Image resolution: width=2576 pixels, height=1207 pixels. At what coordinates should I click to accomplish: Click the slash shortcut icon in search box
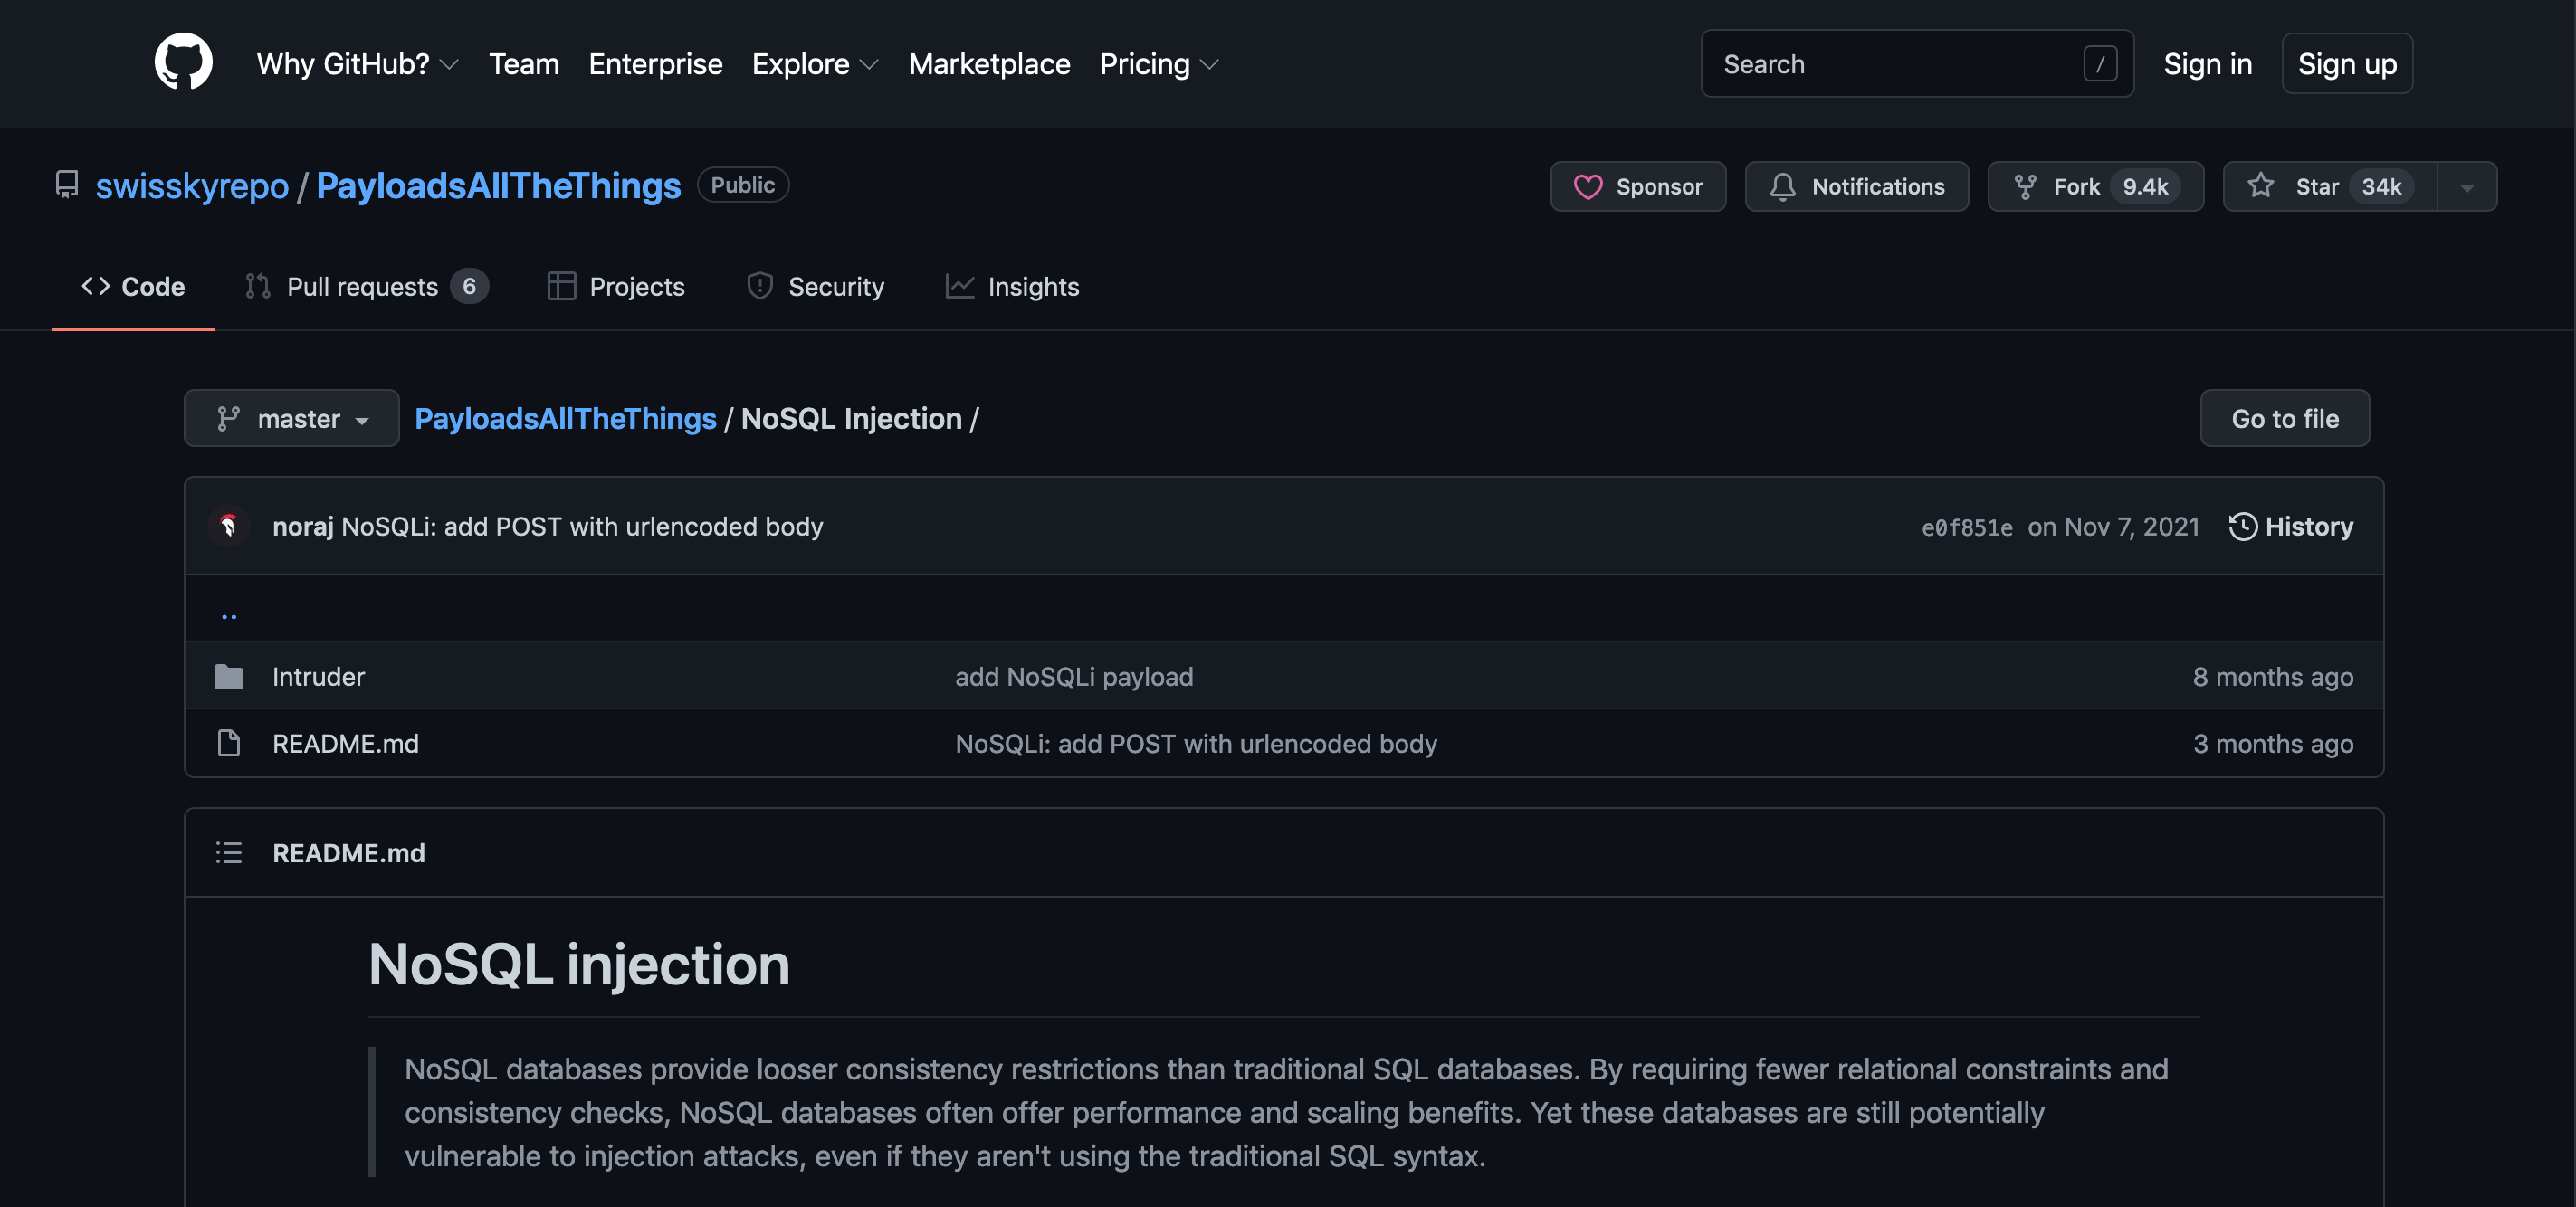click(x=2099, y=64)
